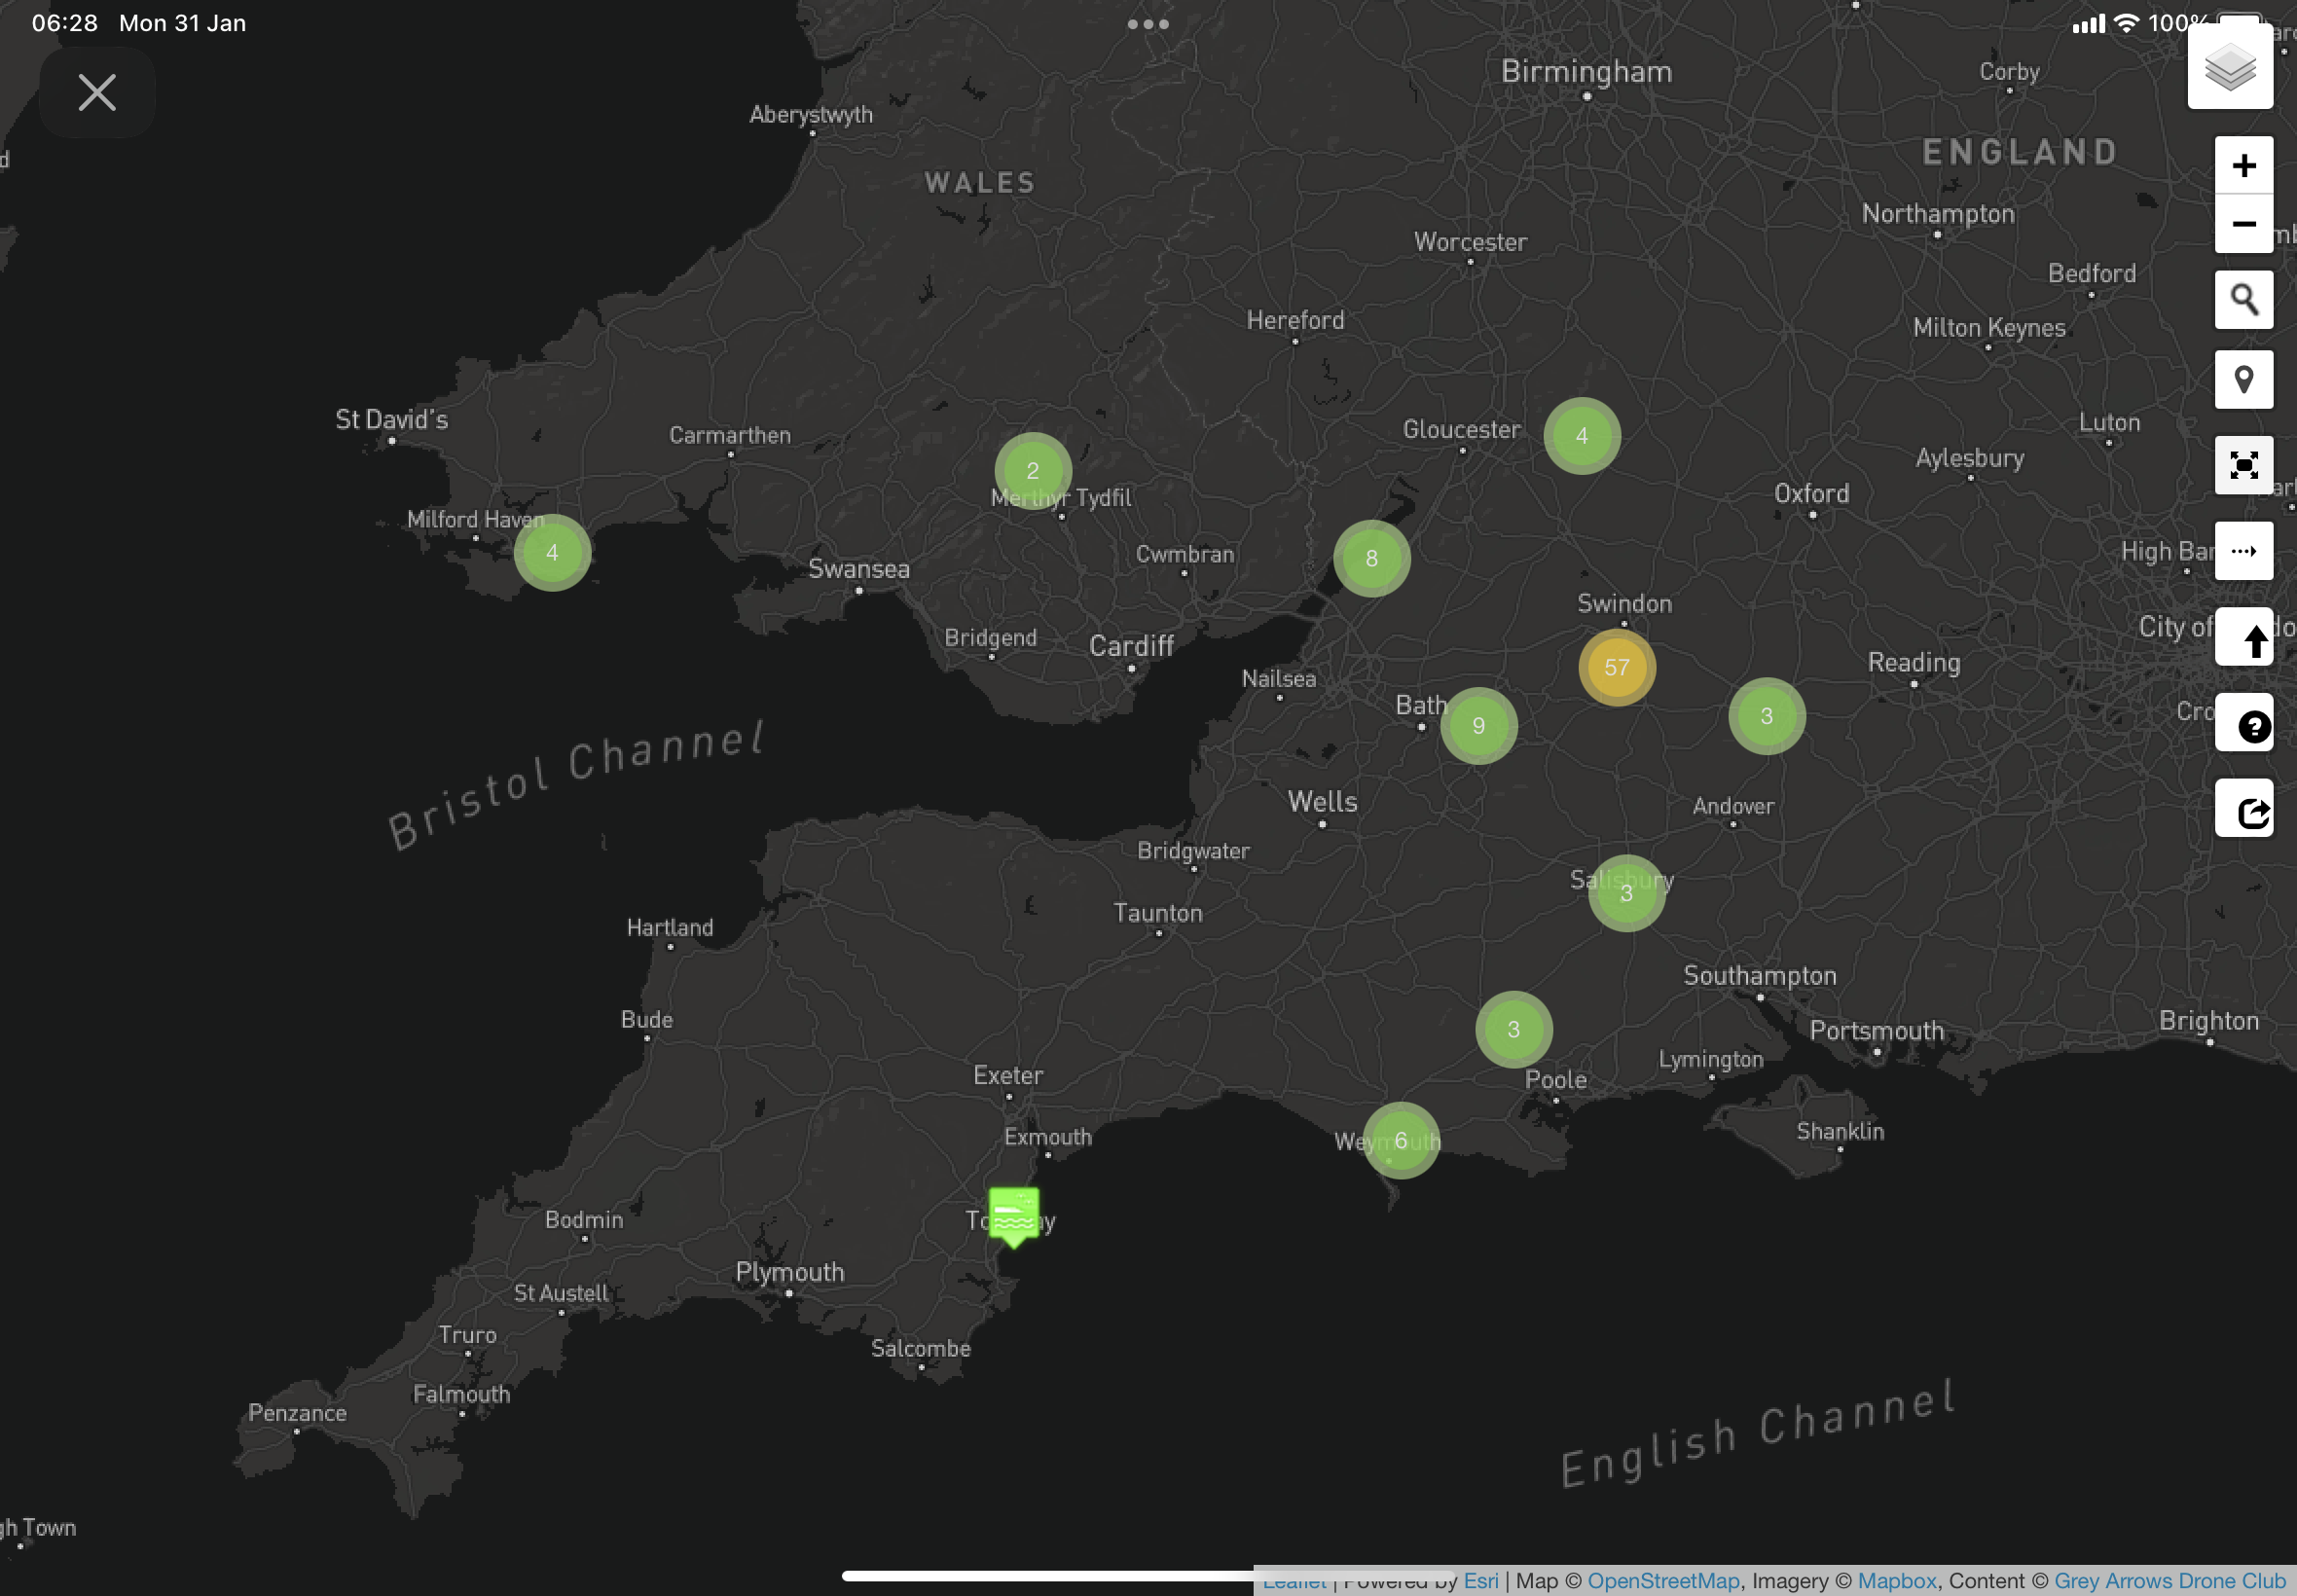
Task: Open the map layers selector
Action: coord(2229,67)
